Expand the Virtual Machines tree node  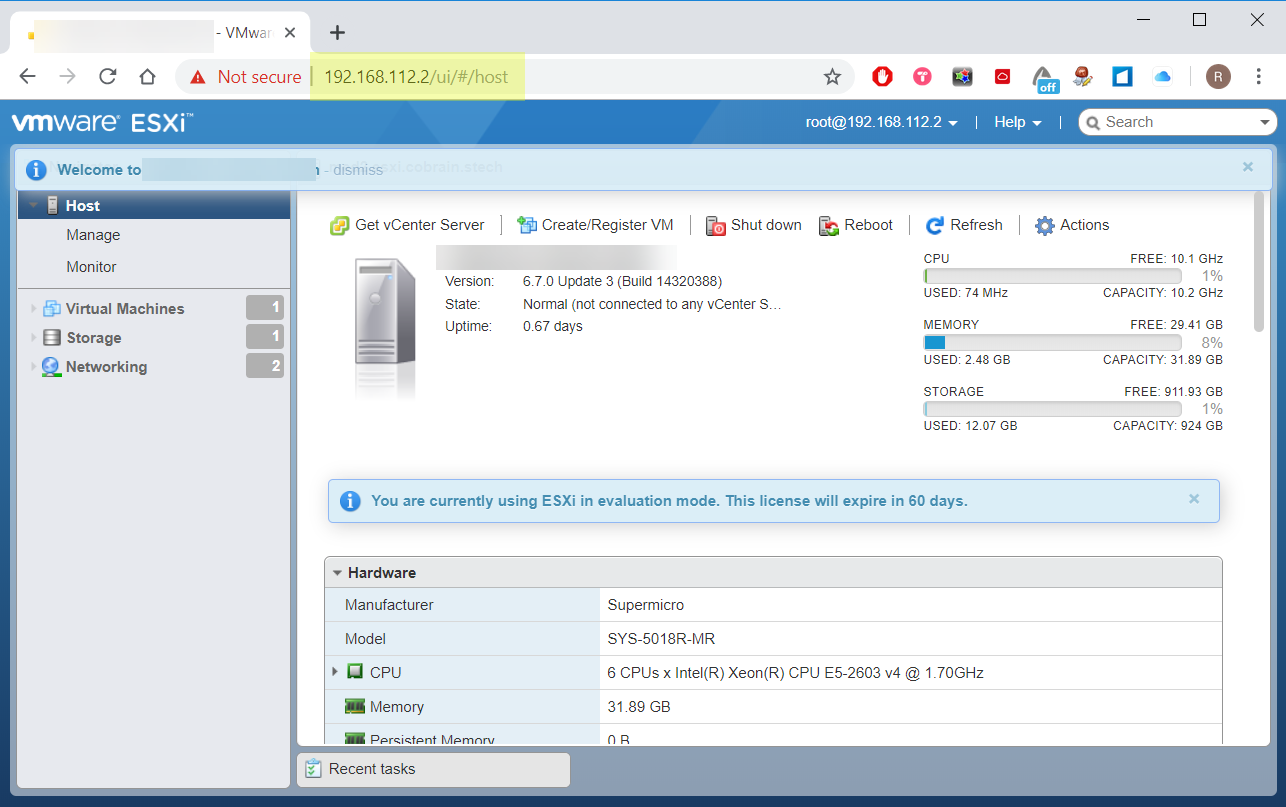34,309
